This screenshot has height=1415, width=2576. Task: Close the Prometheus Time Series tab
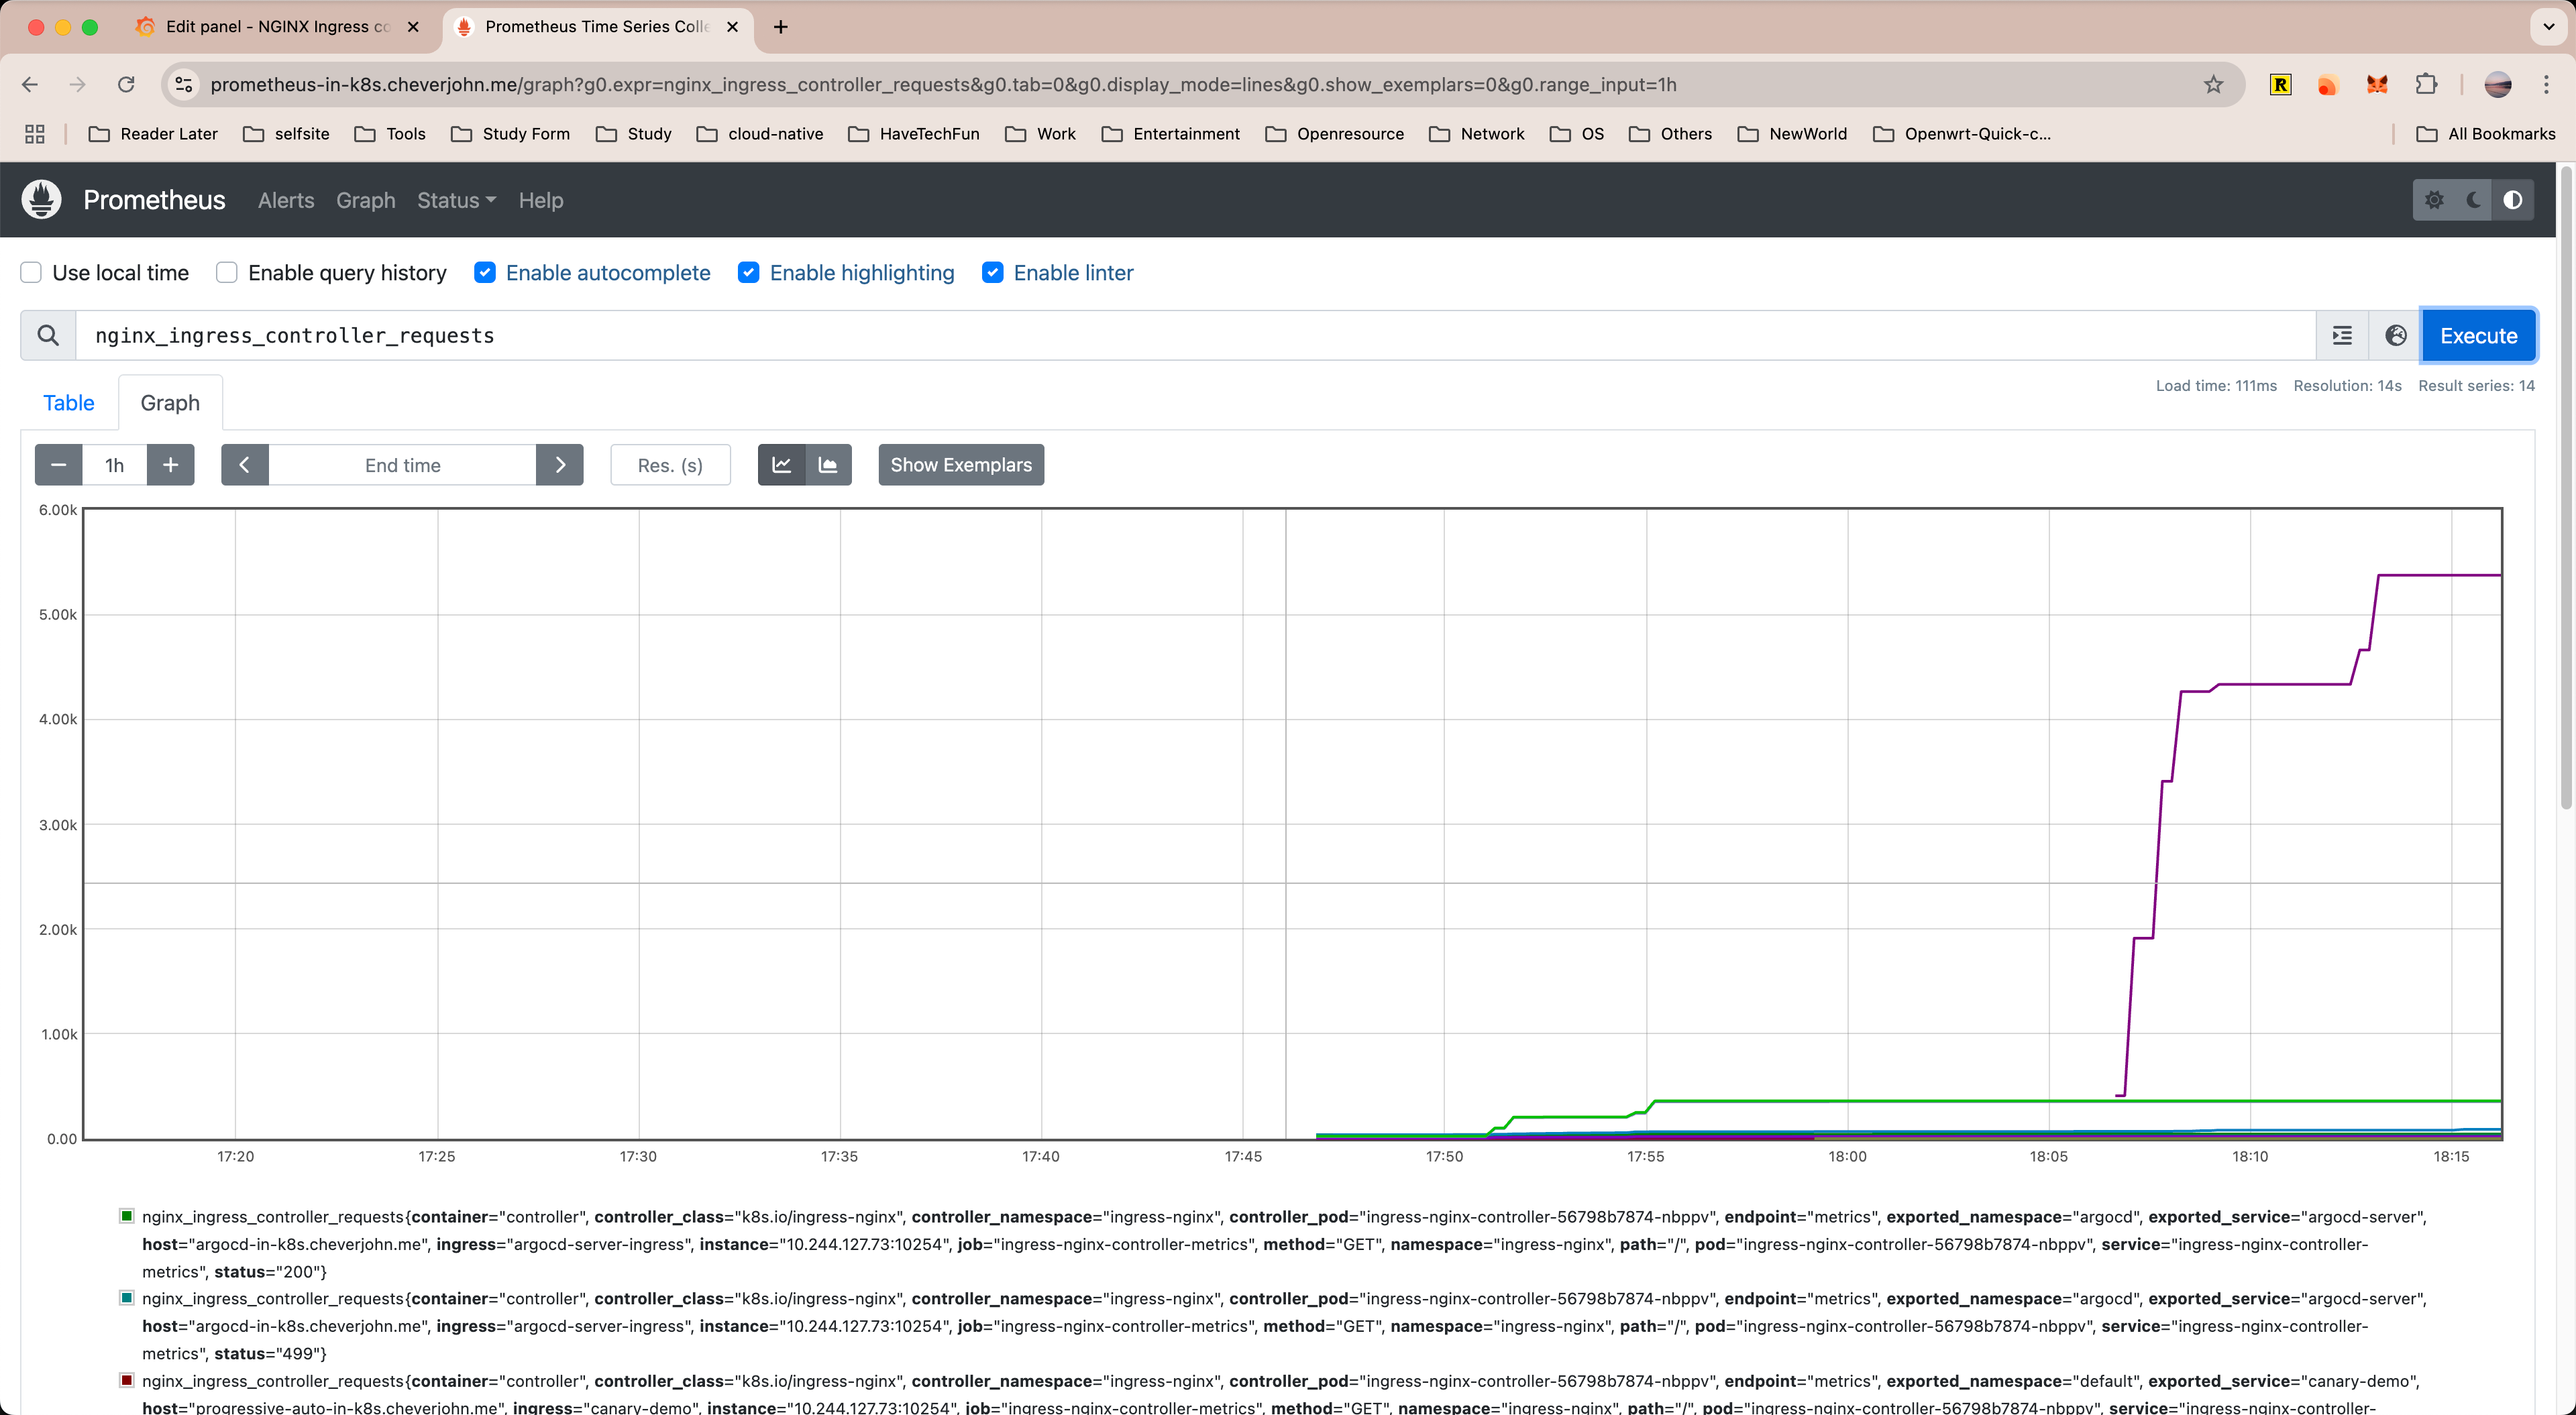coord(732,27)
